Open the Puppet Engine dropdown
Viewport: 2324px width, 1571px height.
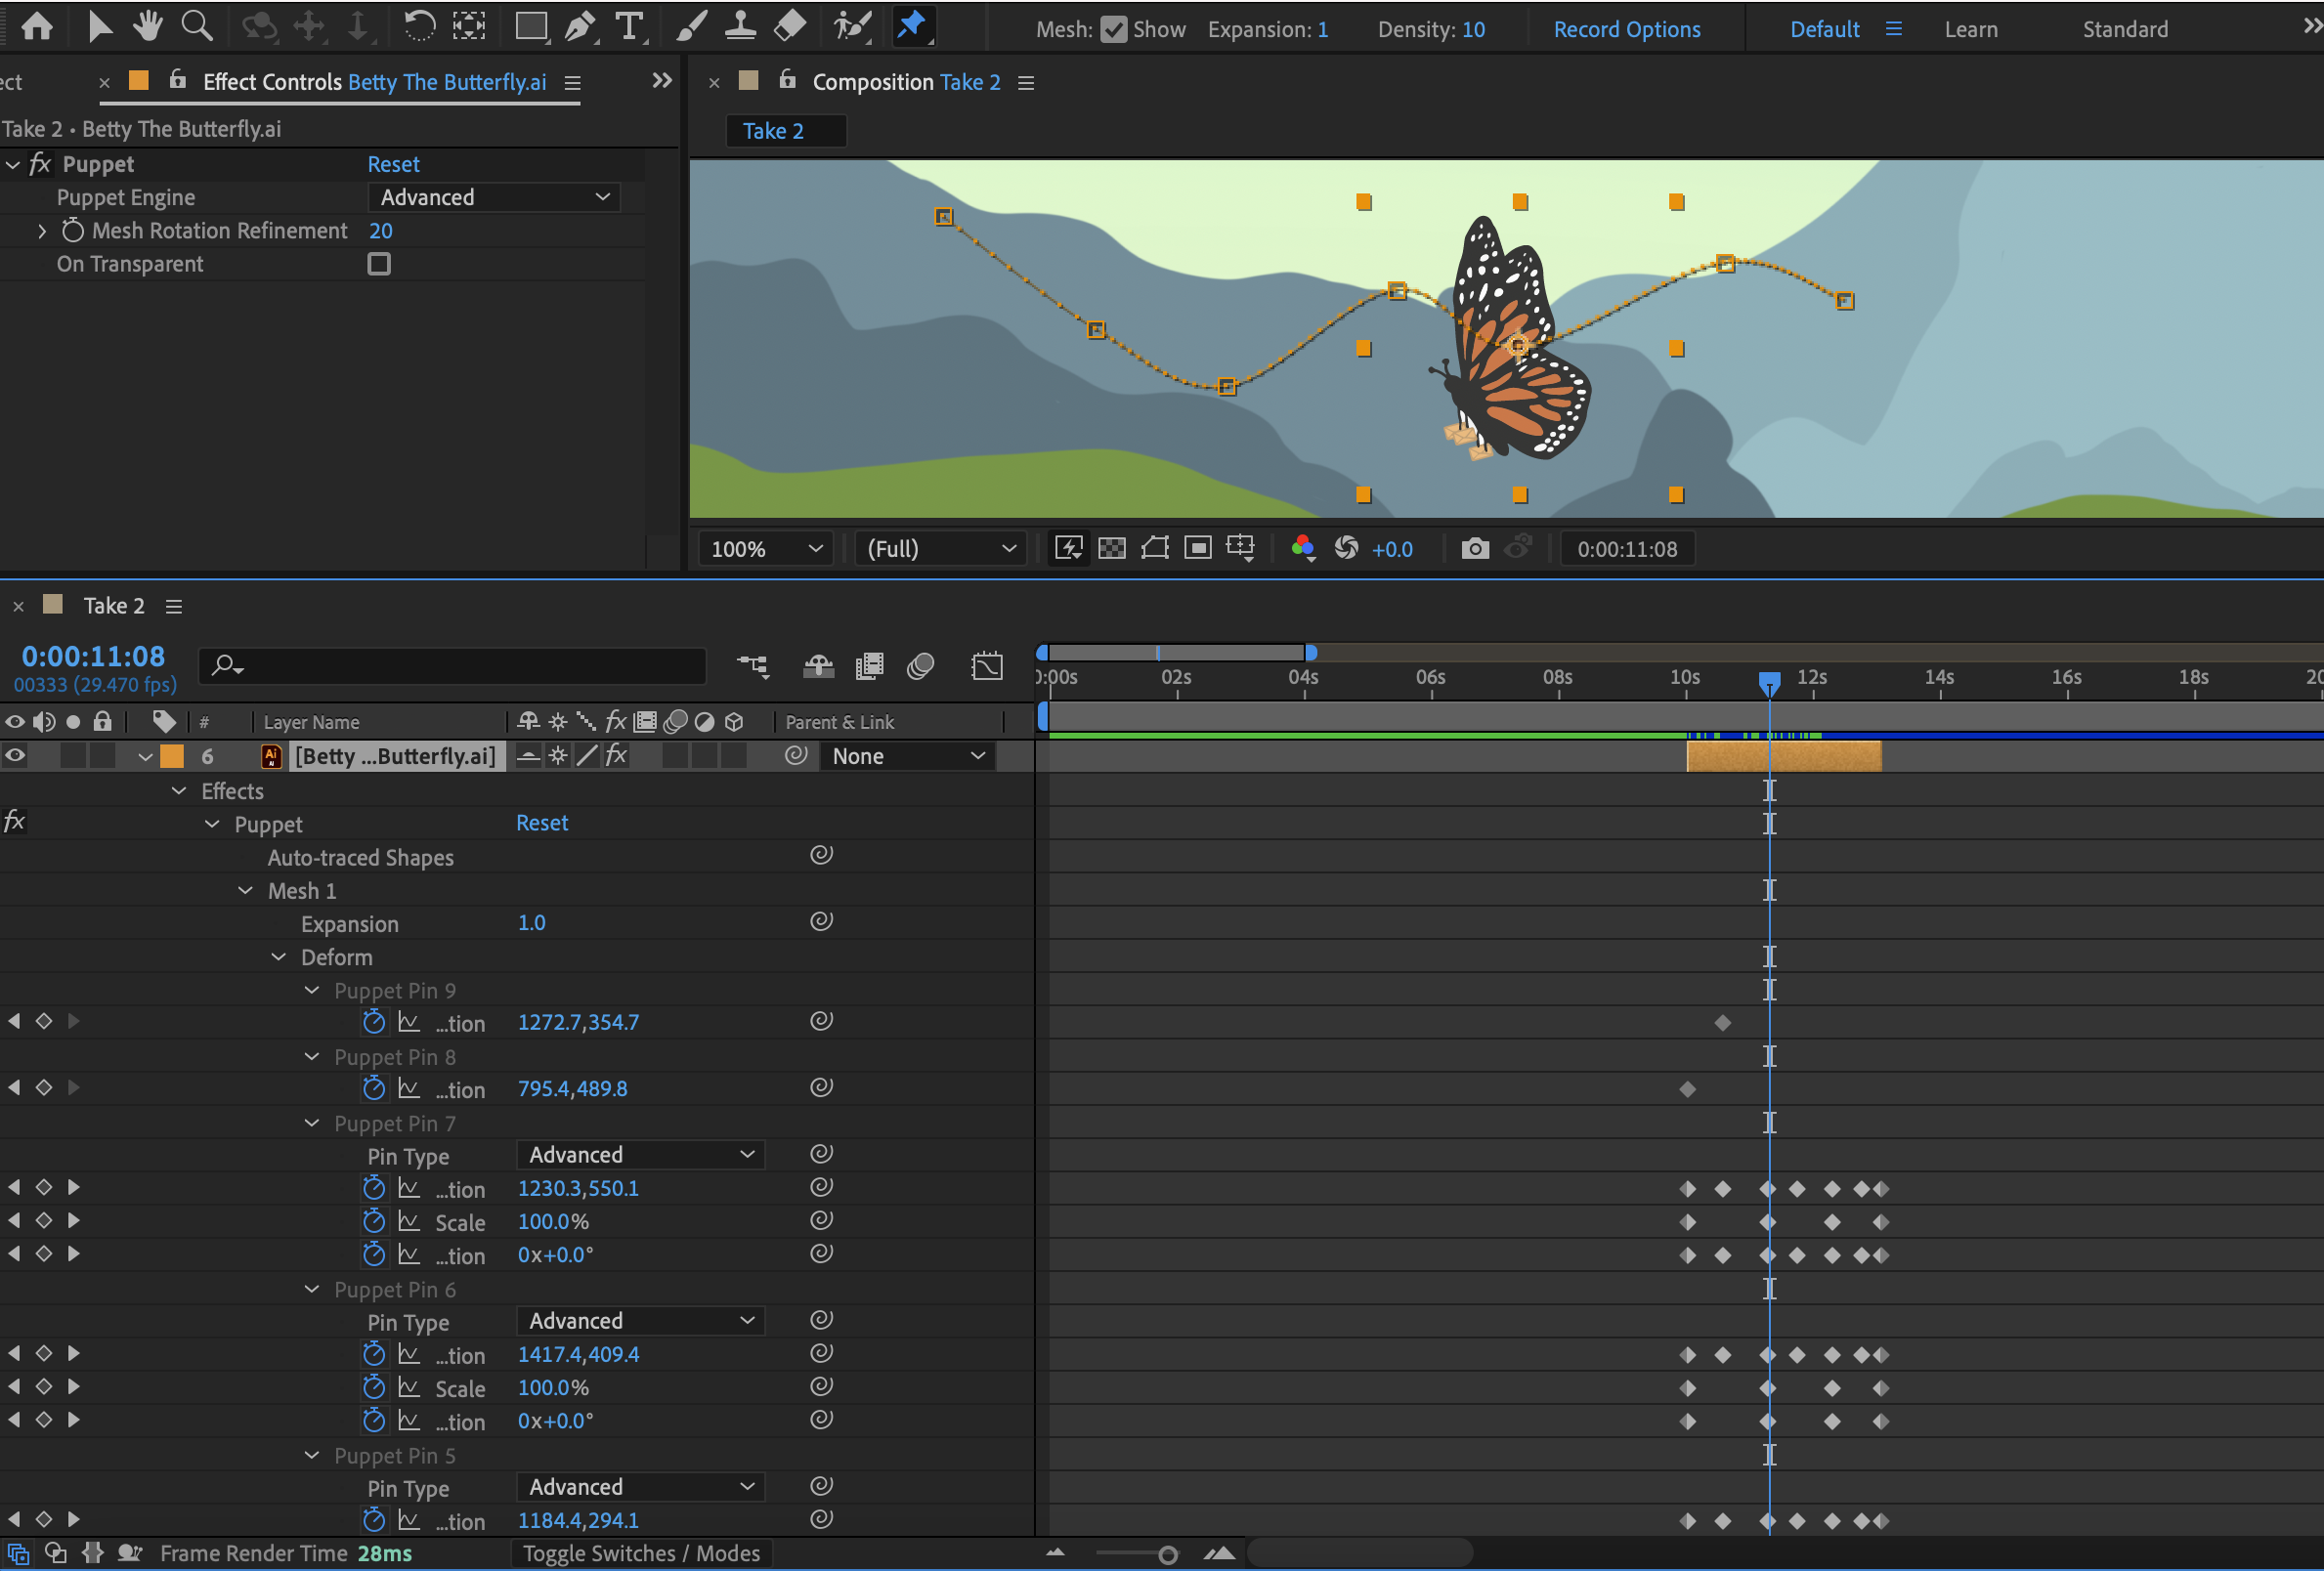(494, 197)
